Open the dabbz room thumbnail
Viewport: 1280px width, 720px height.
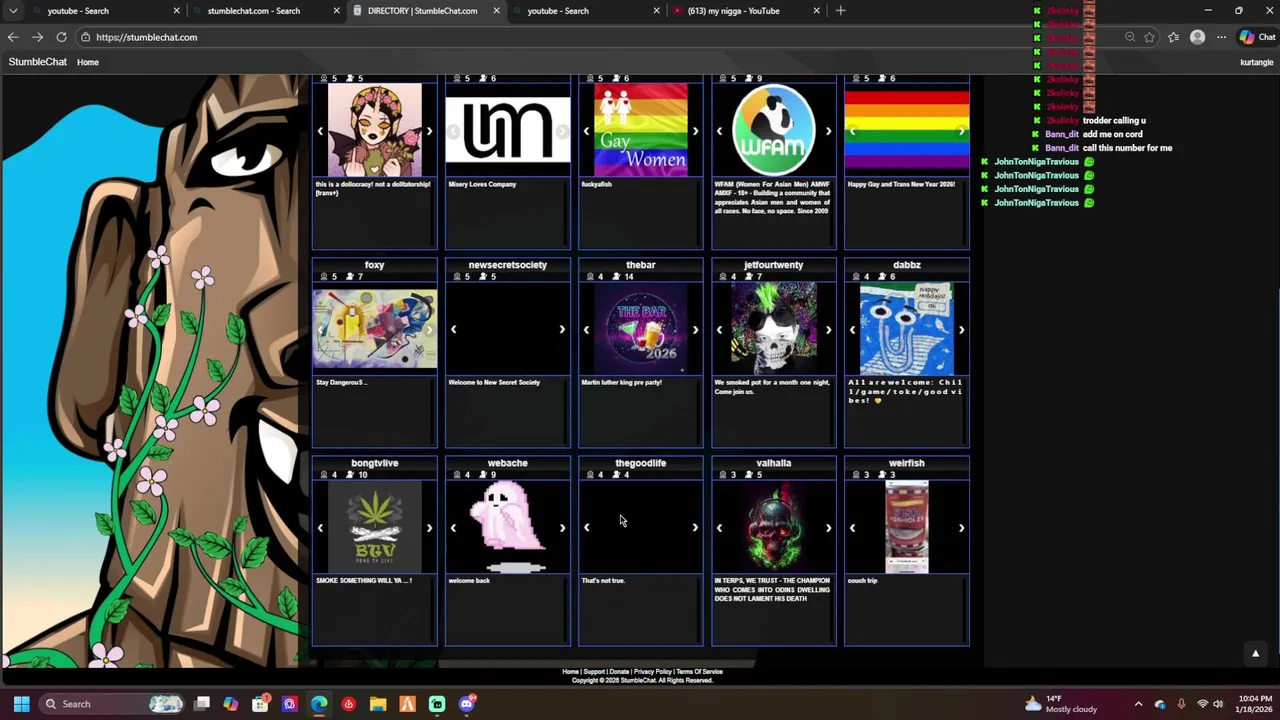907,329
